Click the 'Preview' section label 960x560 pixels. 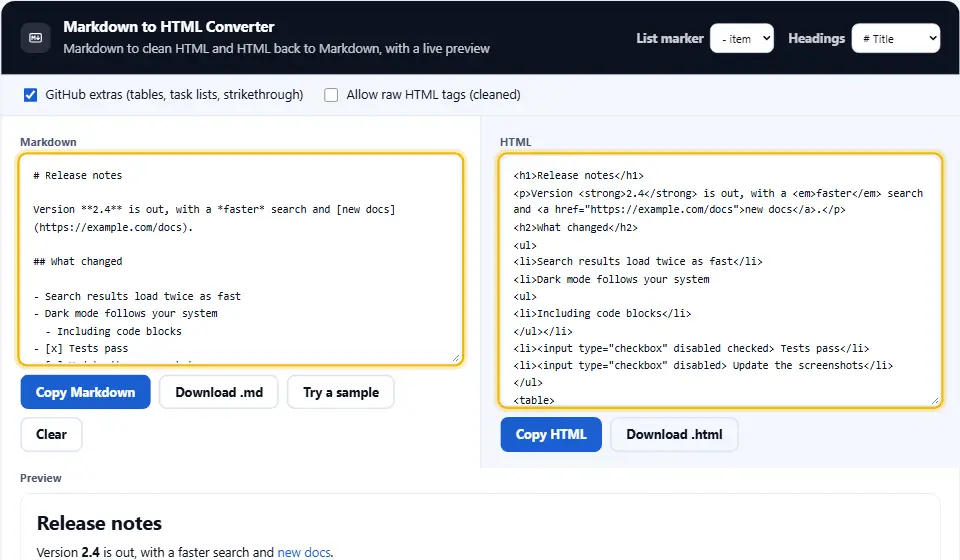coord(40,478)
